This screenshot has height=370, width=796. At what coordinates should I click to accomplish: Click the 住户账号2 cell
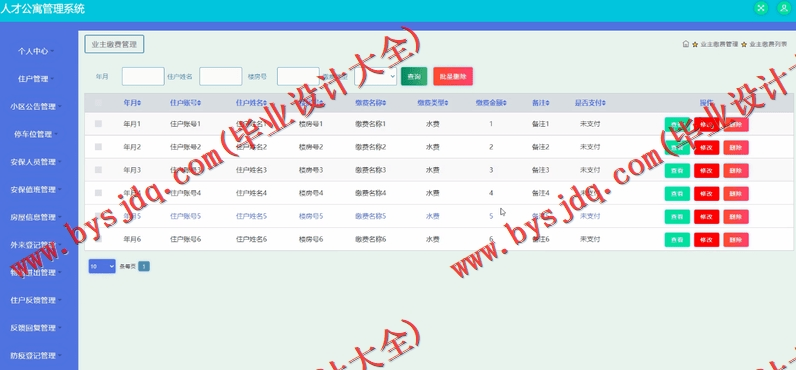click(185, 147)
